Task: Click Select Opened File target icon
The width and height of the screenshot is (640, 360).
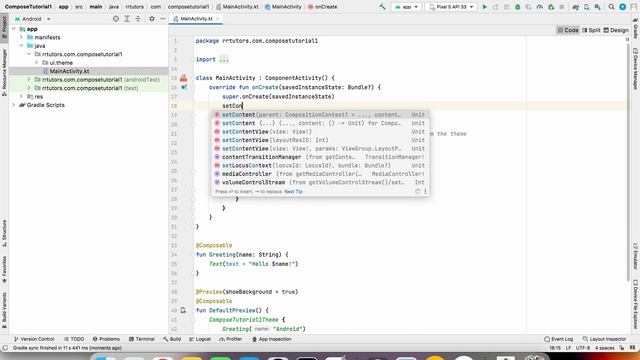Action: point(116,19)
